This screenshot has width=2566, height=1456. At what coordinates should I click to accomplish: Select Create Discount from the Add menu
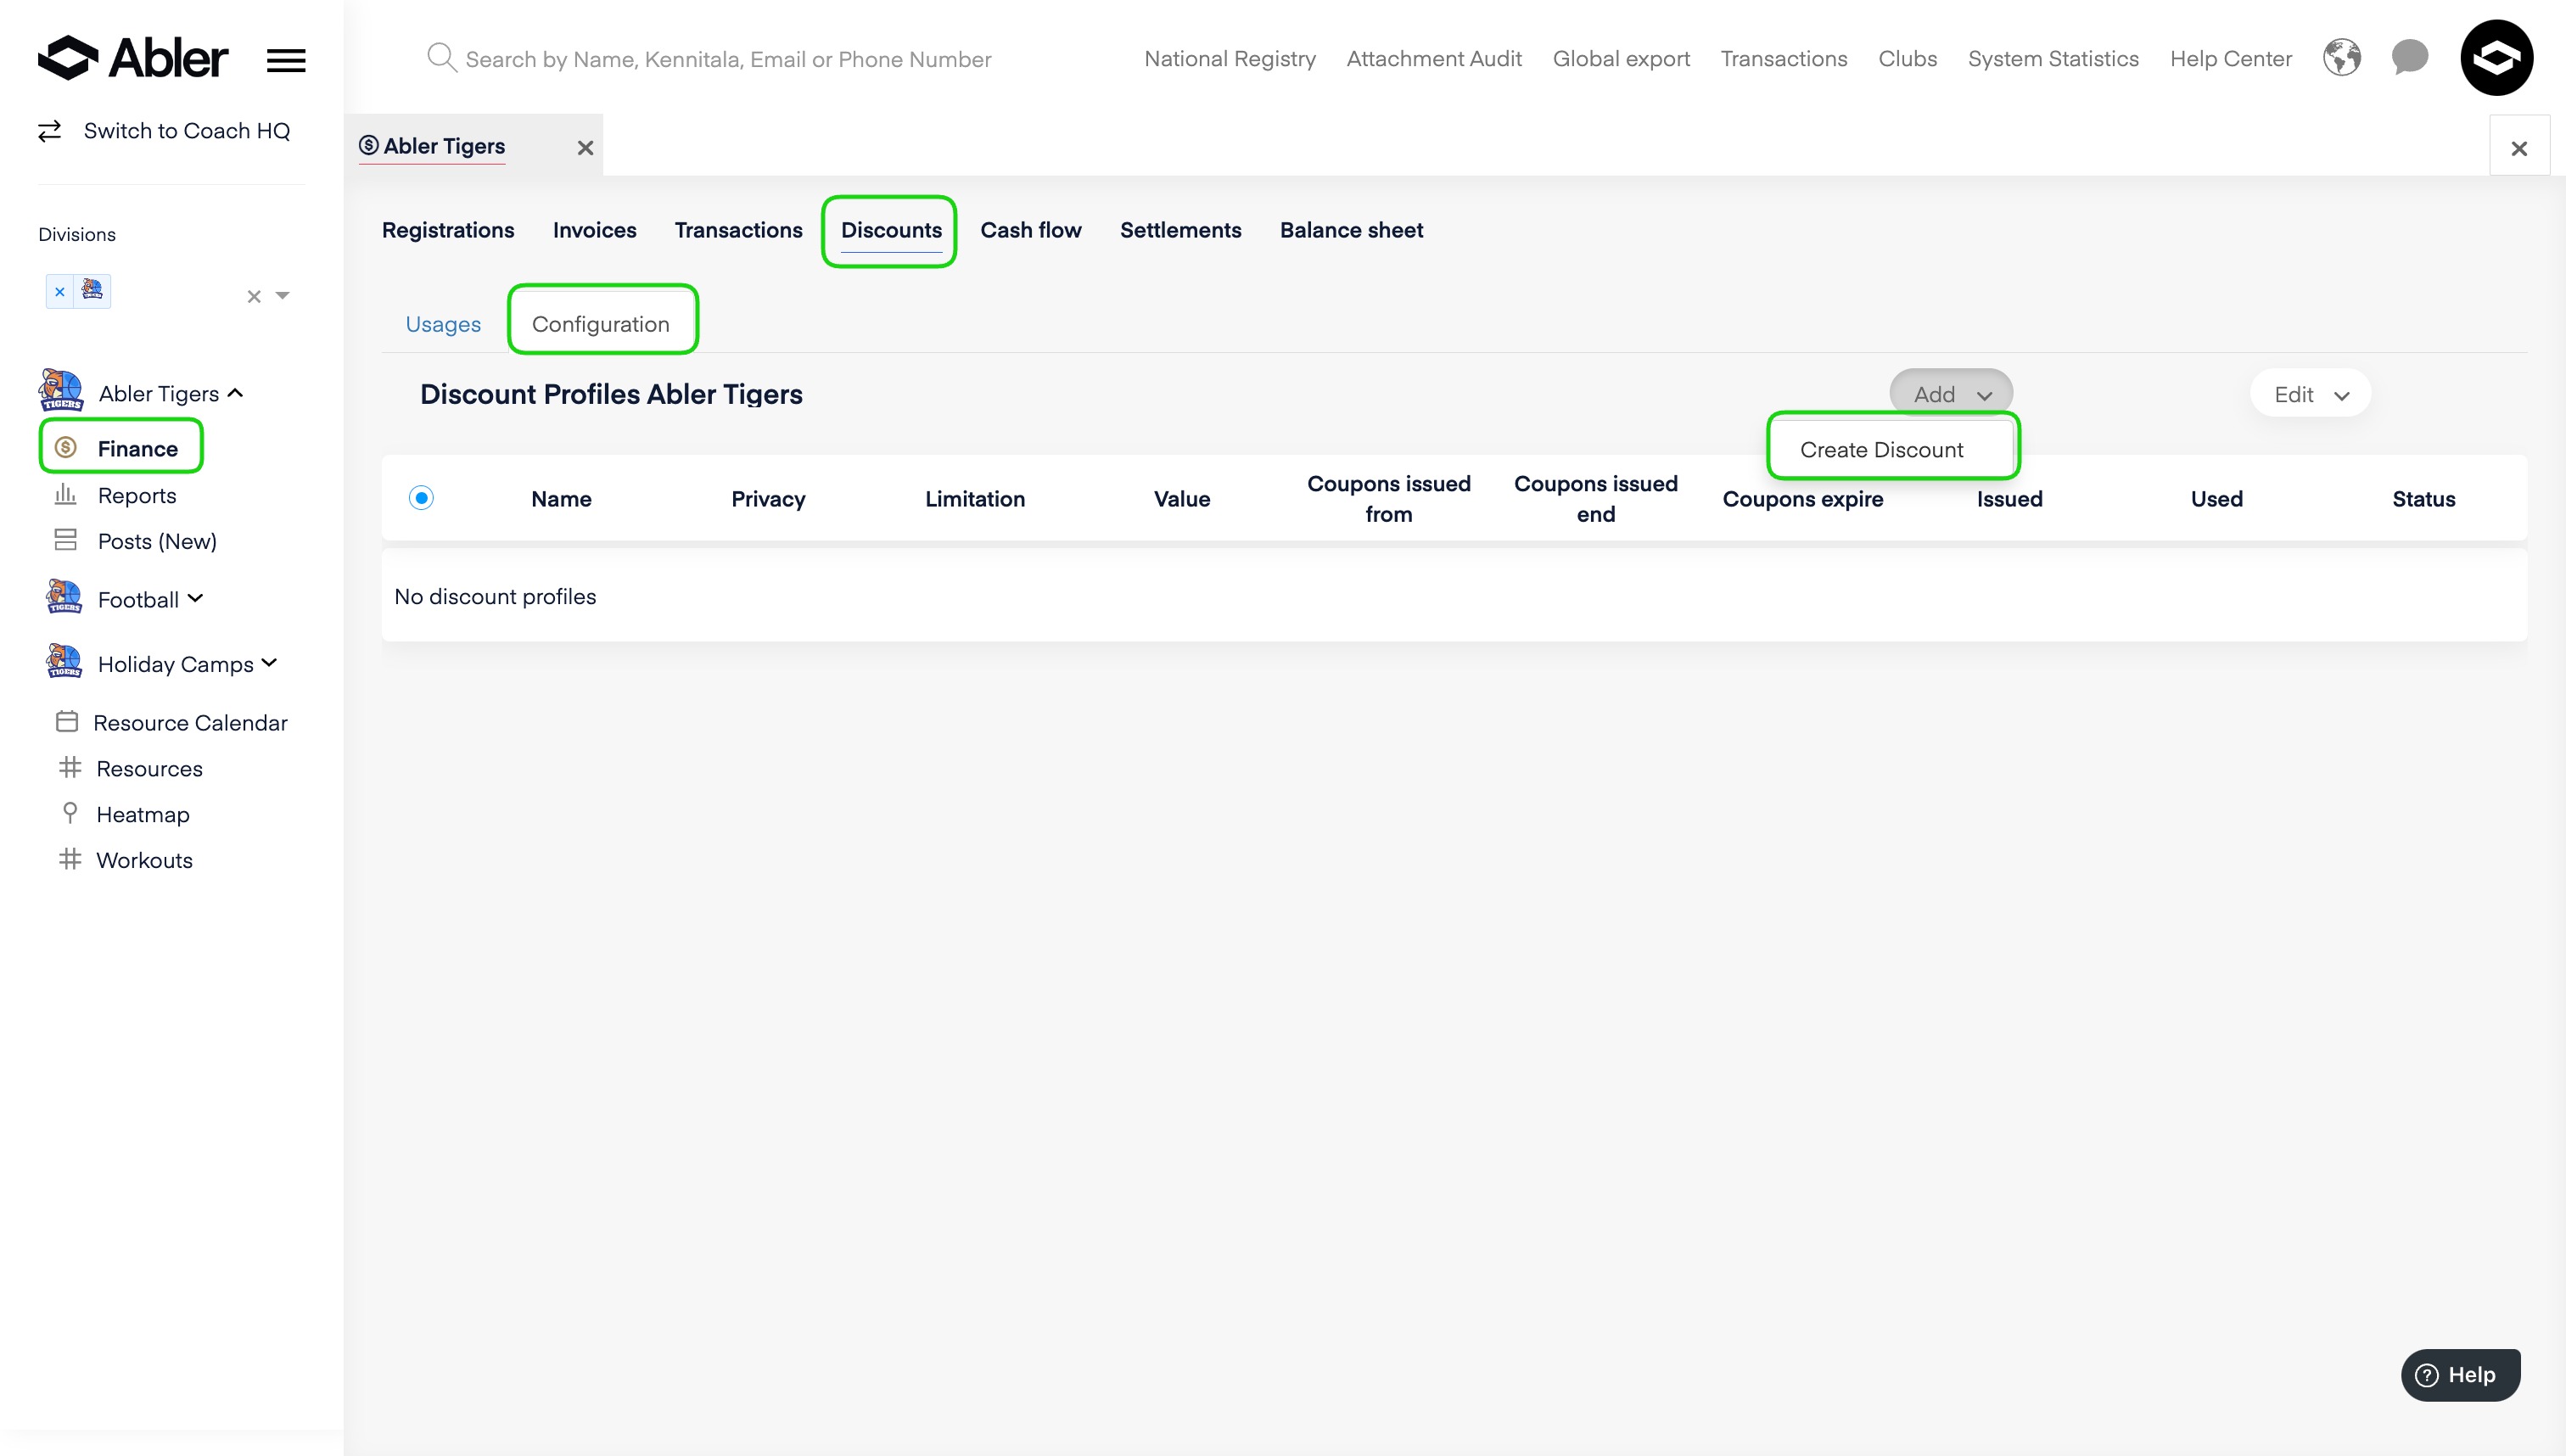coord(1881,449)
